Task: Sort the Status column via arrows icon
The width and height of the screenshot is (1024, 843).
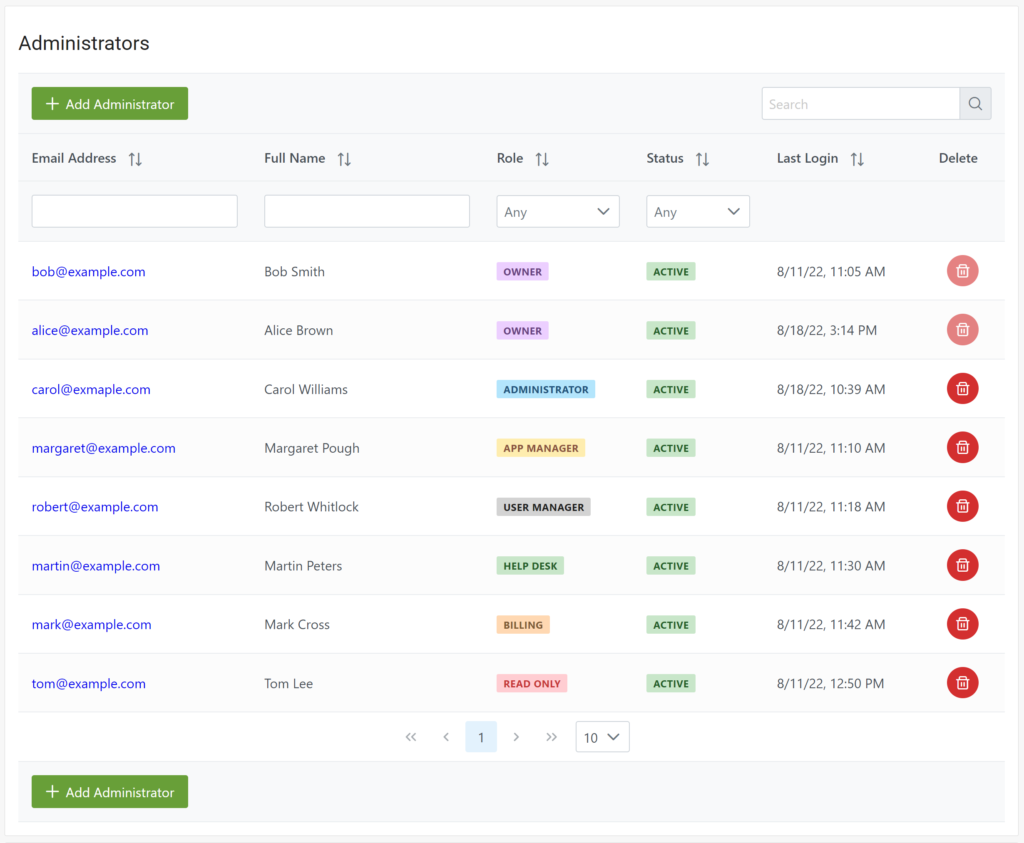Action: tap(702, 159)
